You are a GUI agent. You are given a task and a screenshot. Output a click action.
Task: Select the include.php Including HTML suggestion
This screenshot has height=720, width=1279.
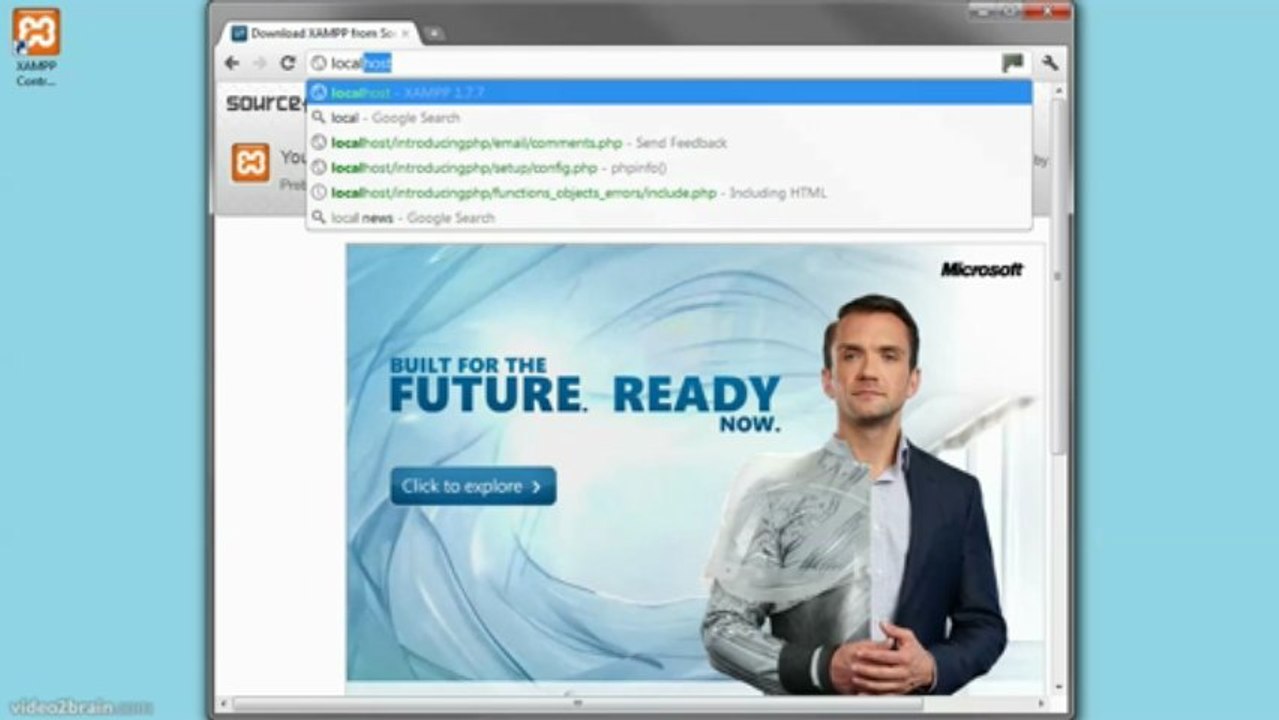click(x=669, y=192)
